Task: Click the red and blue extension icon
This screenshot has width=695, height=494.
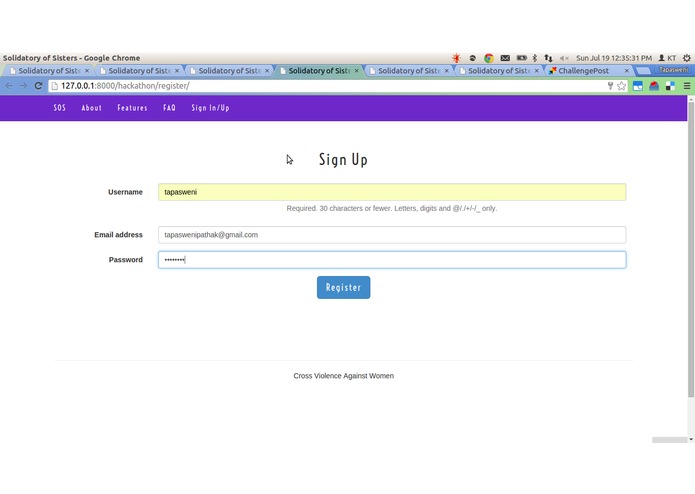Action: point(654,86)
